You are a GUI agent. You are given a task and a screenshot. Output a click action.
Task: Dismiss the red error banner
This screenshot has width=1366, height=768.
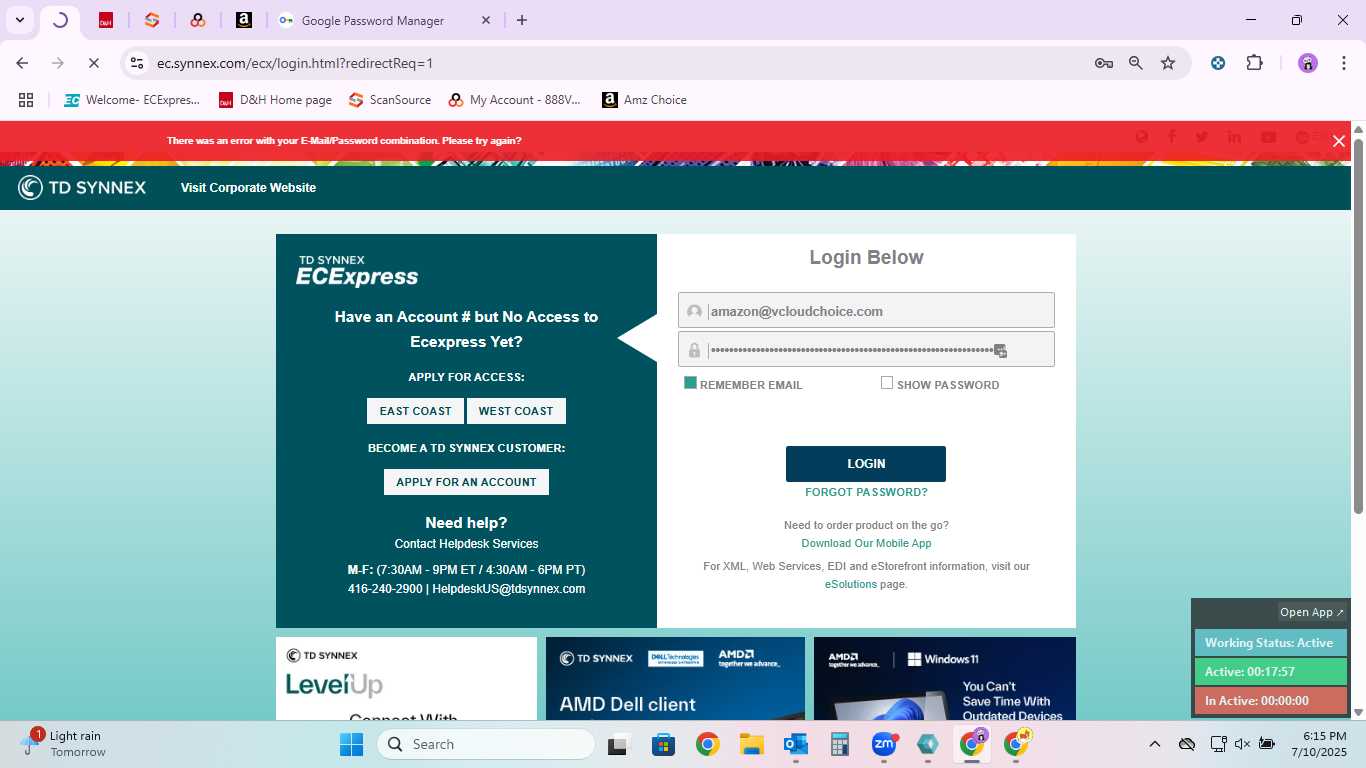(x=1339, y=141)
